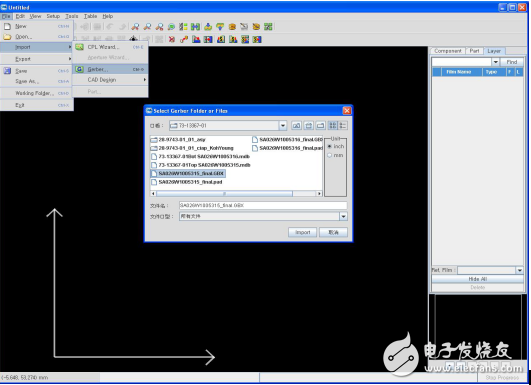The height and width of the screenshot is (385, 531).
Task: Click the horizontal scrollbar in file list
Action: pos(224,194)
